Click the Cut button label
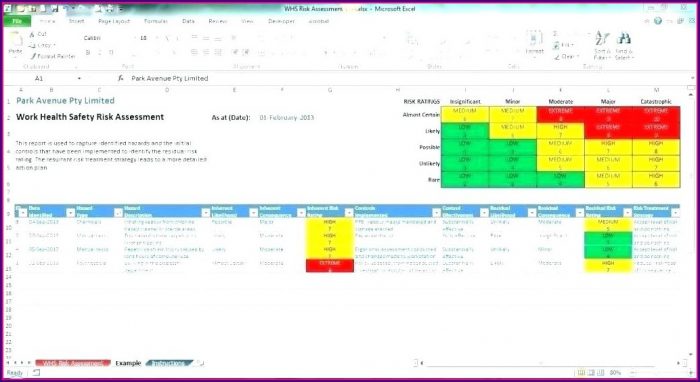The height and width of the screenshot is (382, 700). point(42,34)
